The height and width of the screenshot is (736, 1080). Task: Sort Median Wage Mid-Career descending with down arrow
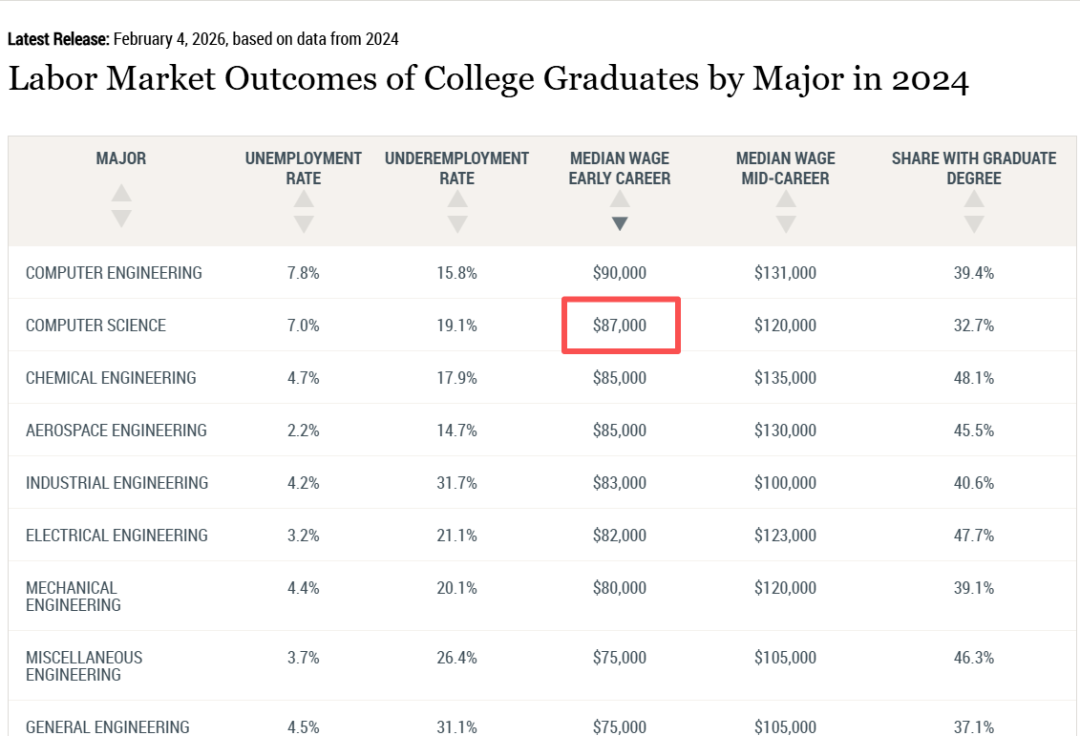pos(786,224)
